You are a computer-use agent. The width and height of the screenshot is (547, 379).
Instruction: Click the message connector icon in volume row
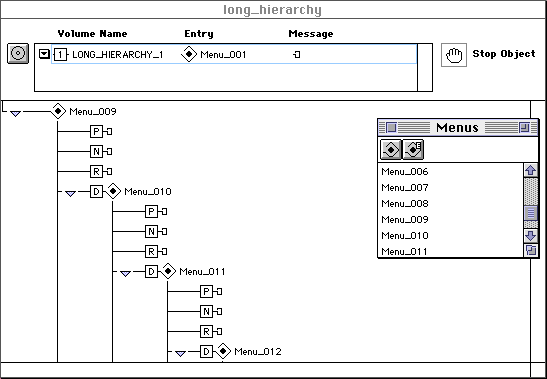point(297,54)
